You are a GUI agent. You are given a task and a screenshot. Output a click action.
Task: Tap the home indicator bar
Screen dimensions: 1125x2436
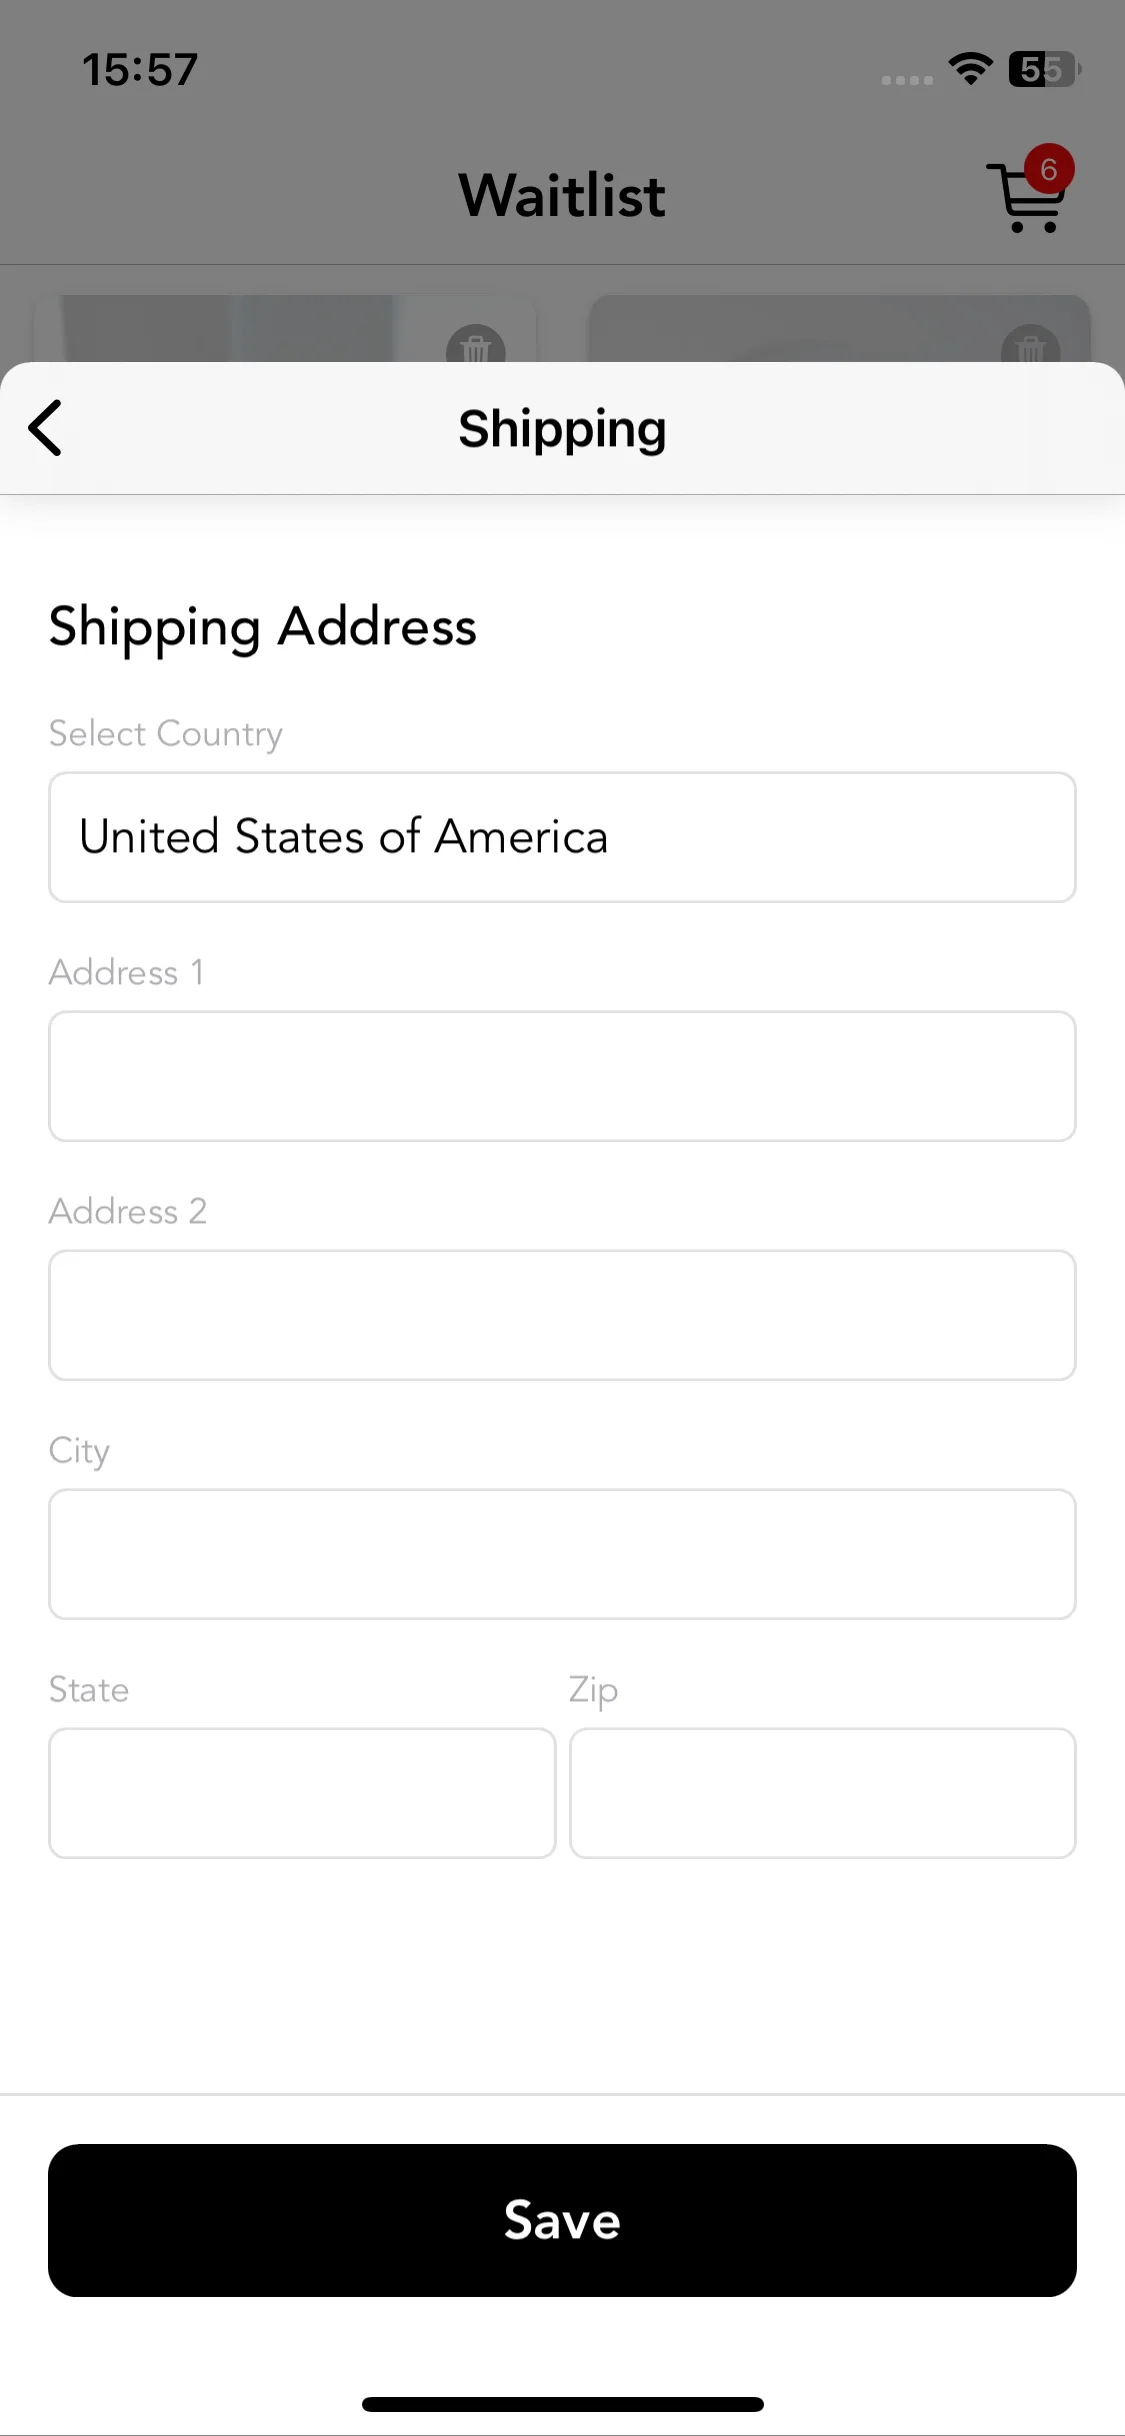click(562, 2404)
